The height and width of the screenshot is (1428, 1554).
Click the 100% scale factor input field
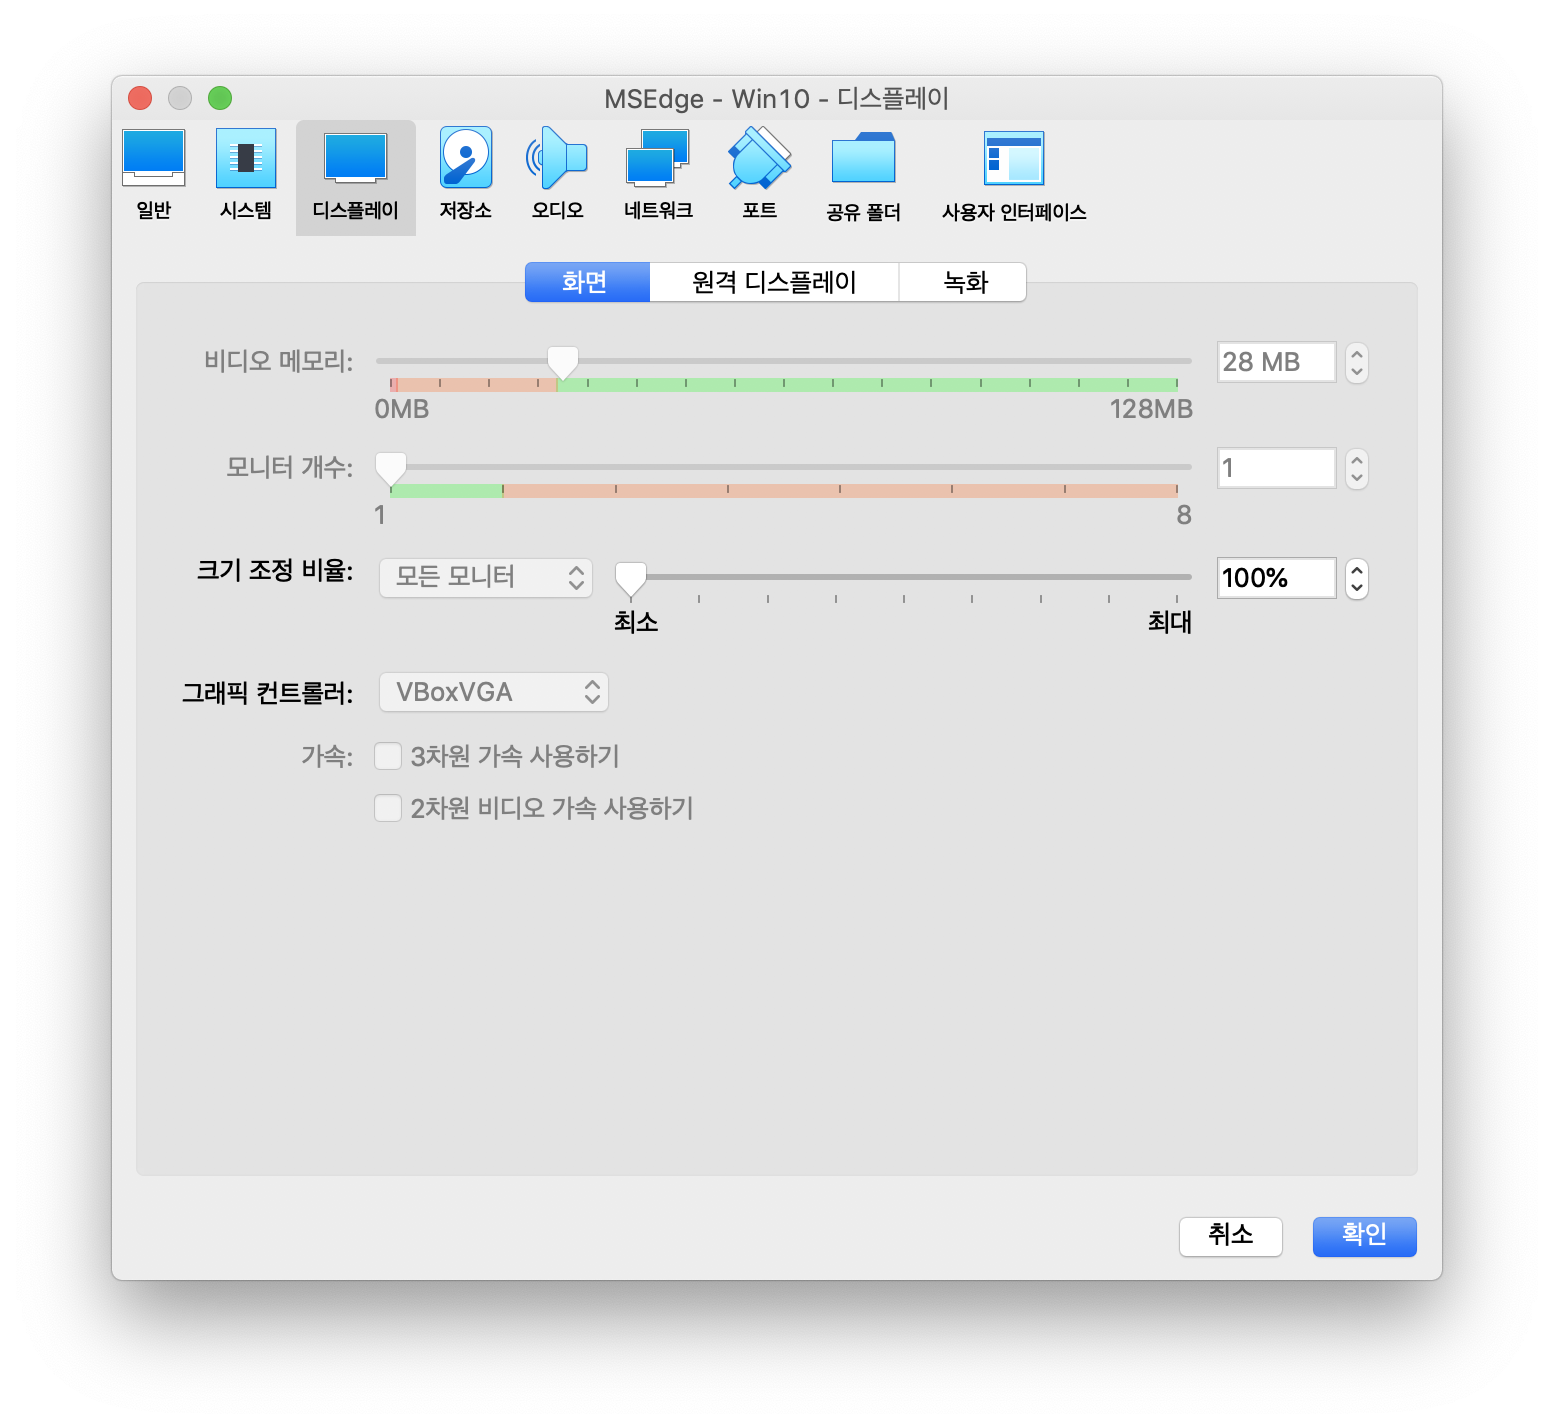point(1275,578)
